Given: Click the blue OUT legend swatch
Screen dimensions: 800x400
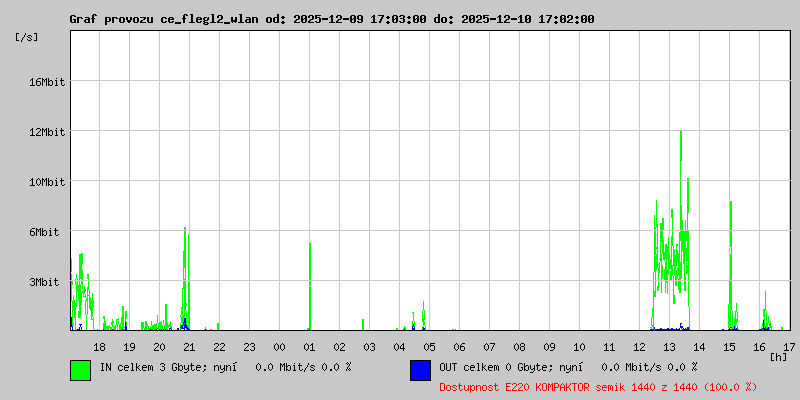Looking at the screenshot, I should pyautogui.click(x=420, y=370).
